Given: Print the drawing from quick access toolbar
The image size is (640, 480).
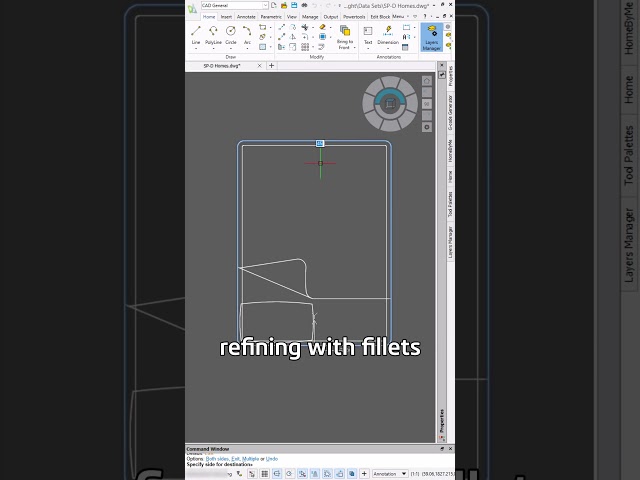Looking at the screenshot, I should pos(304,5).
